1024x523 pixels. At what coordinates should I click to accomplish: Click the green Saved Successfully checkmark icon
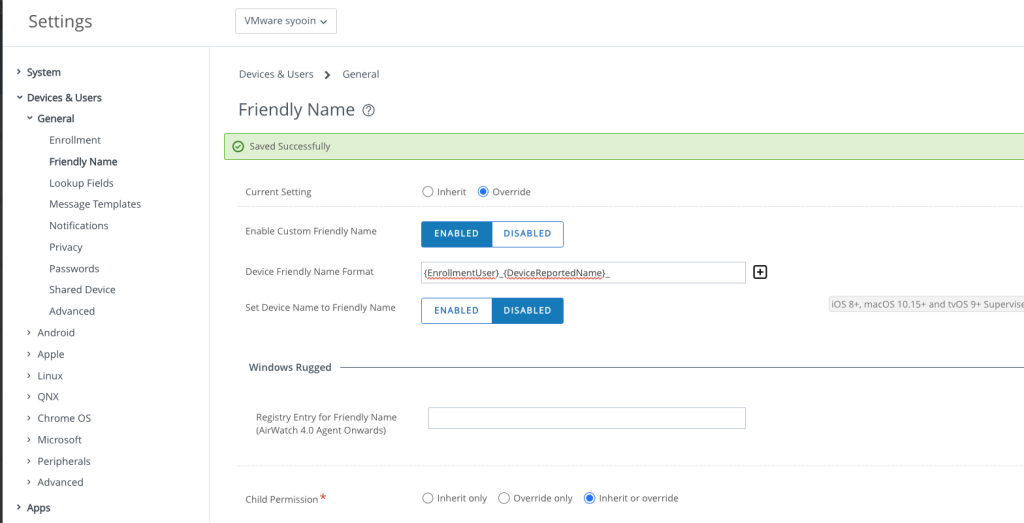click(x=238, y=147)
